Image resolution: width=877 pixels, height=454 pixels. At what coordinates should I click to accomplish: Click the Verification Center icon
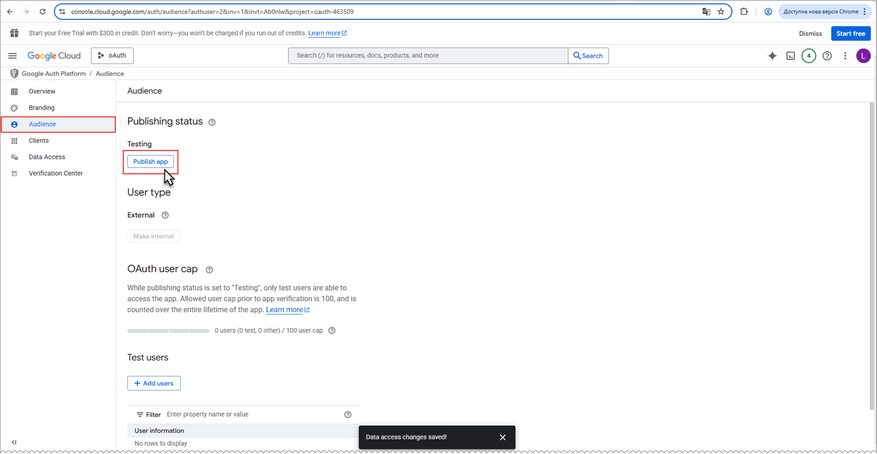[x=15, y=174]
